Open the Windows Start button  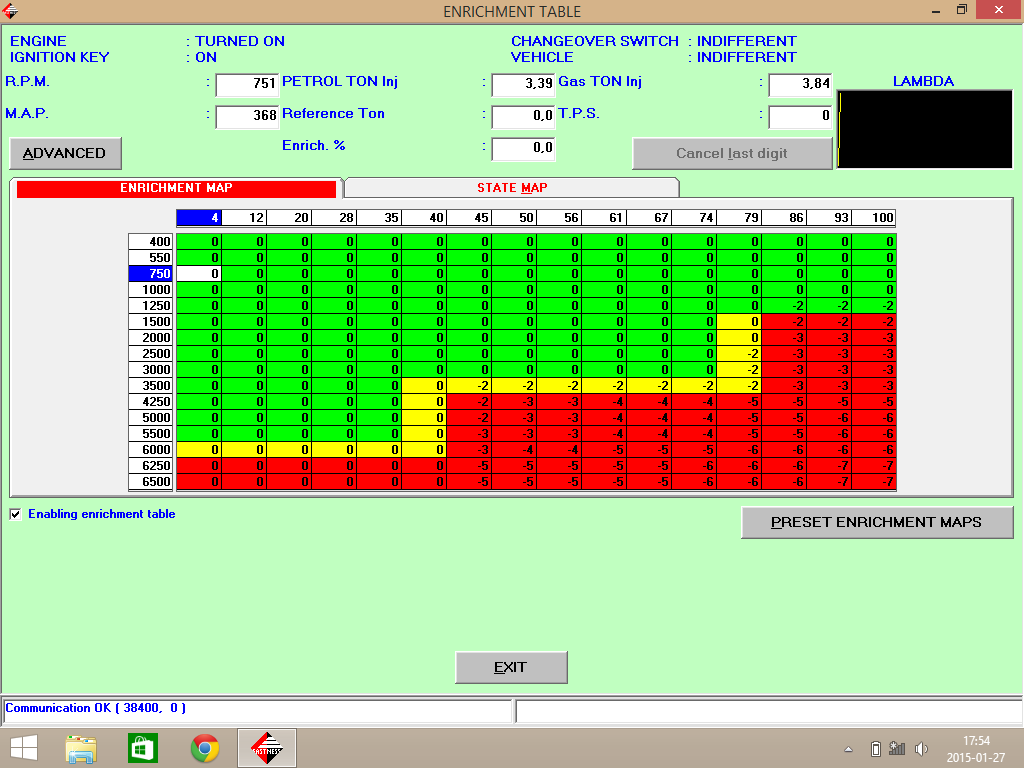(x=24, y=748)
